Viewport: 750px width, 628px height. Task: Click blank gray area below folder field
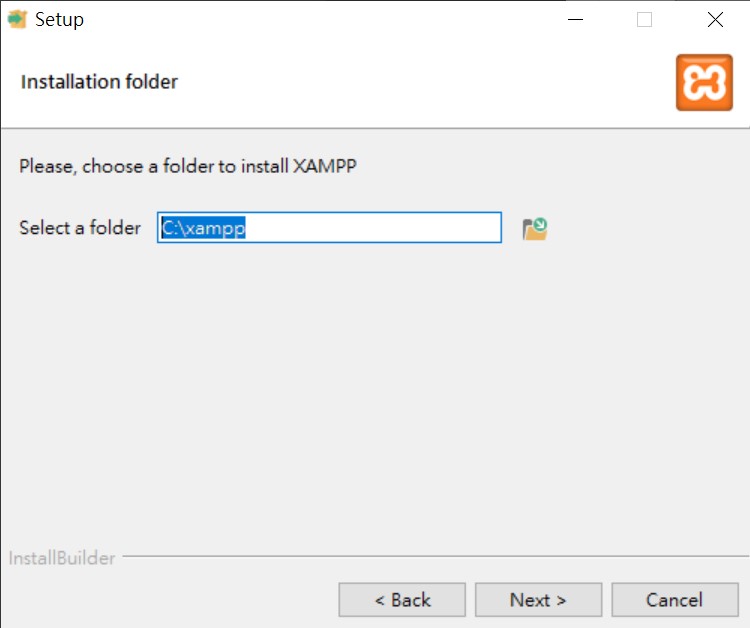pos(373,383)
